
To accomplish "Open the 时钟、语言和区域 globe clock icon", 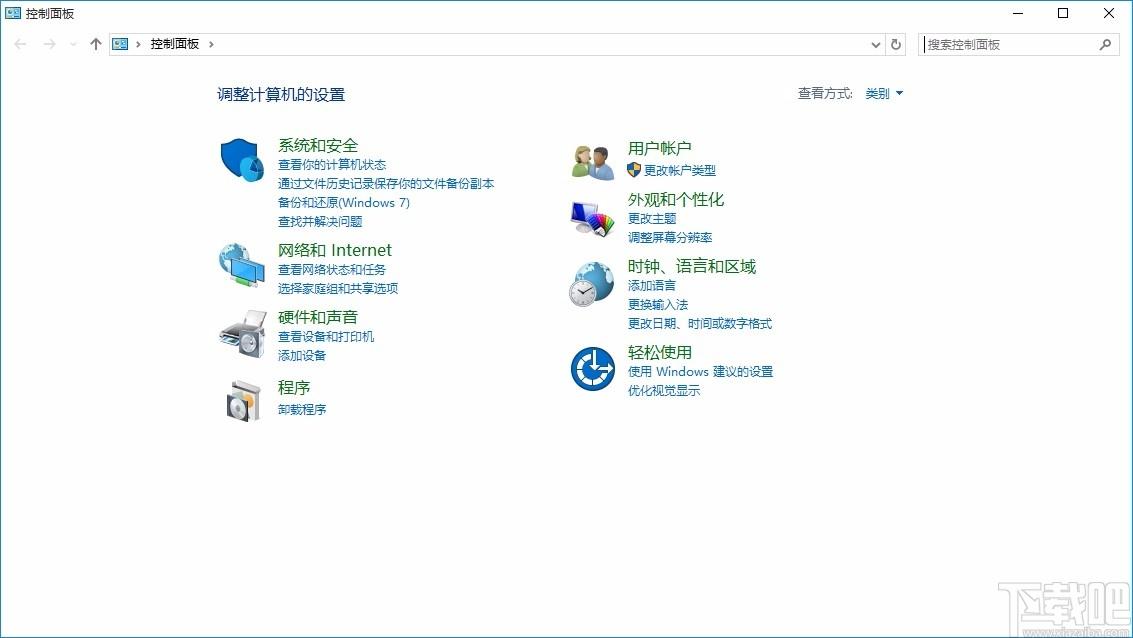I will tap(592, 284).
